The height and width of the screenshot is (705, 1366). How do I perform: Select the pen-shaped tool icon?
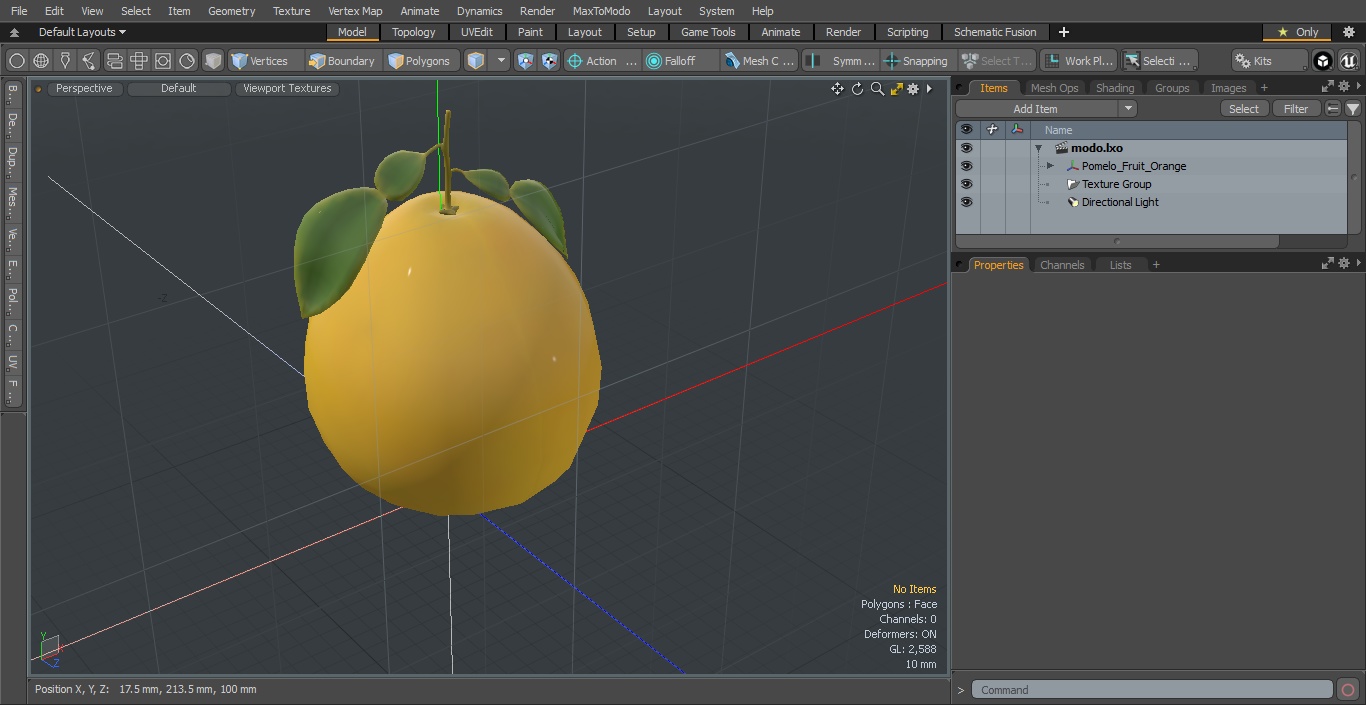point(65,61)
